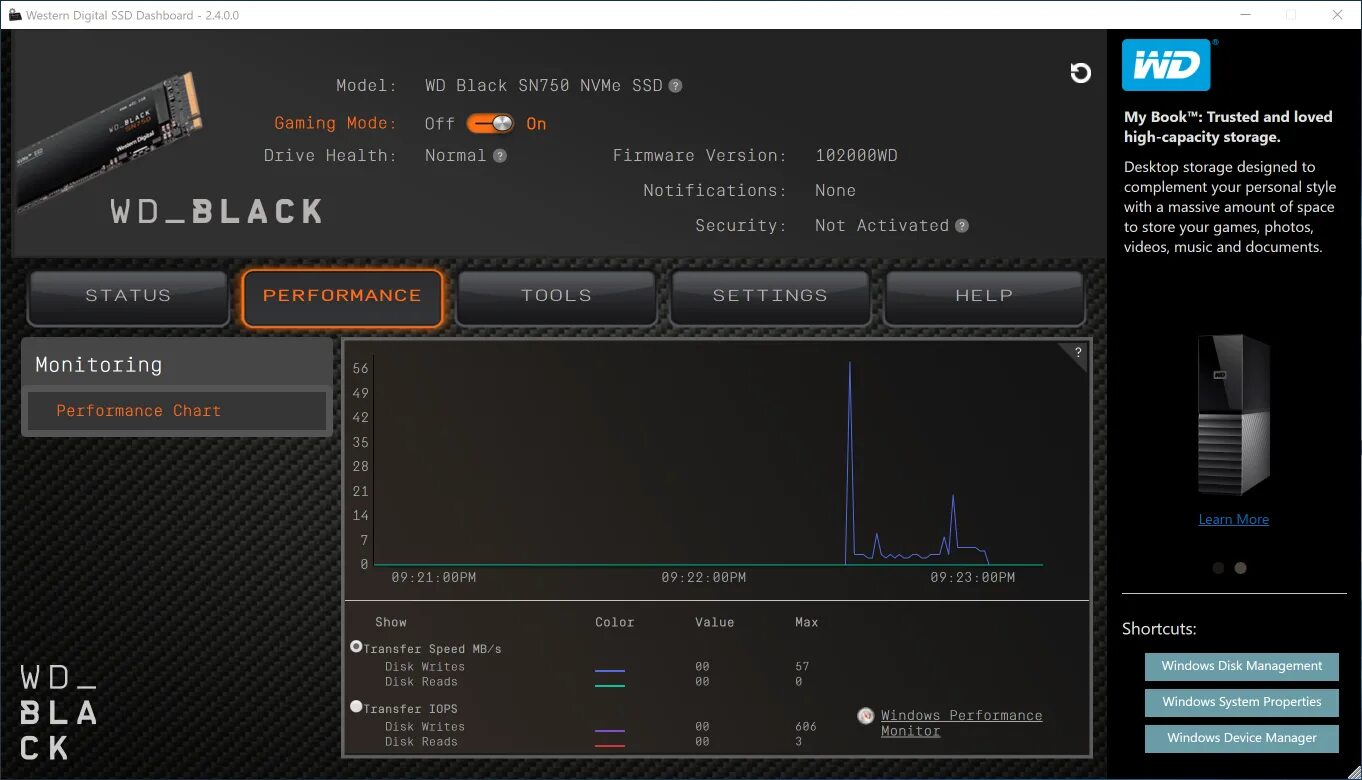Click the Max value 606 for IOPS writes

point(806,727)
